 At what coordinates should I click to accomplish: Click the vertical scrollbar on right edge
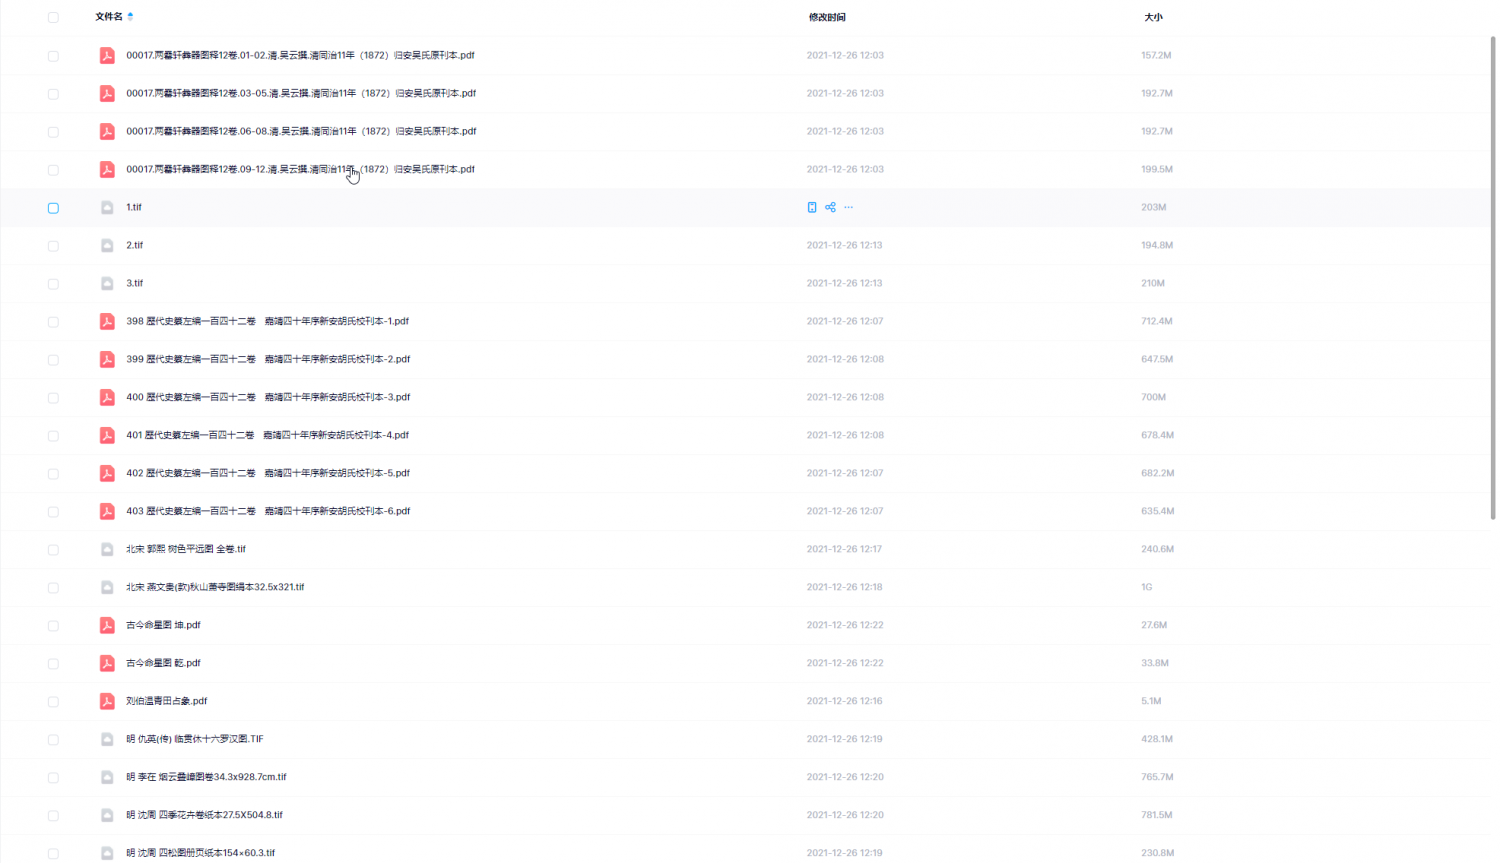point(1493,280)
